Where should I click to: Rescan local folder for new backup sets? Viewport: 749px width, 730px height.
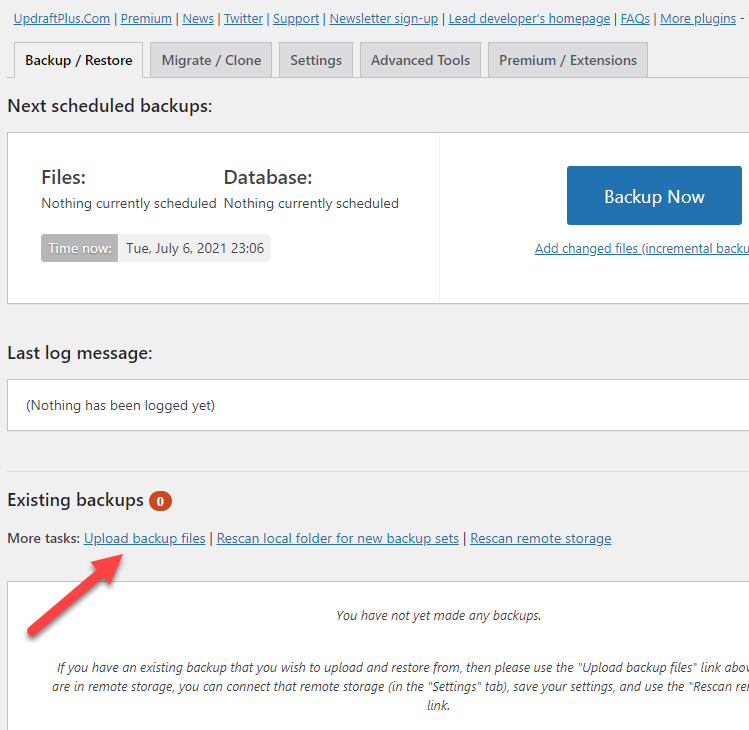click(338, 538)
